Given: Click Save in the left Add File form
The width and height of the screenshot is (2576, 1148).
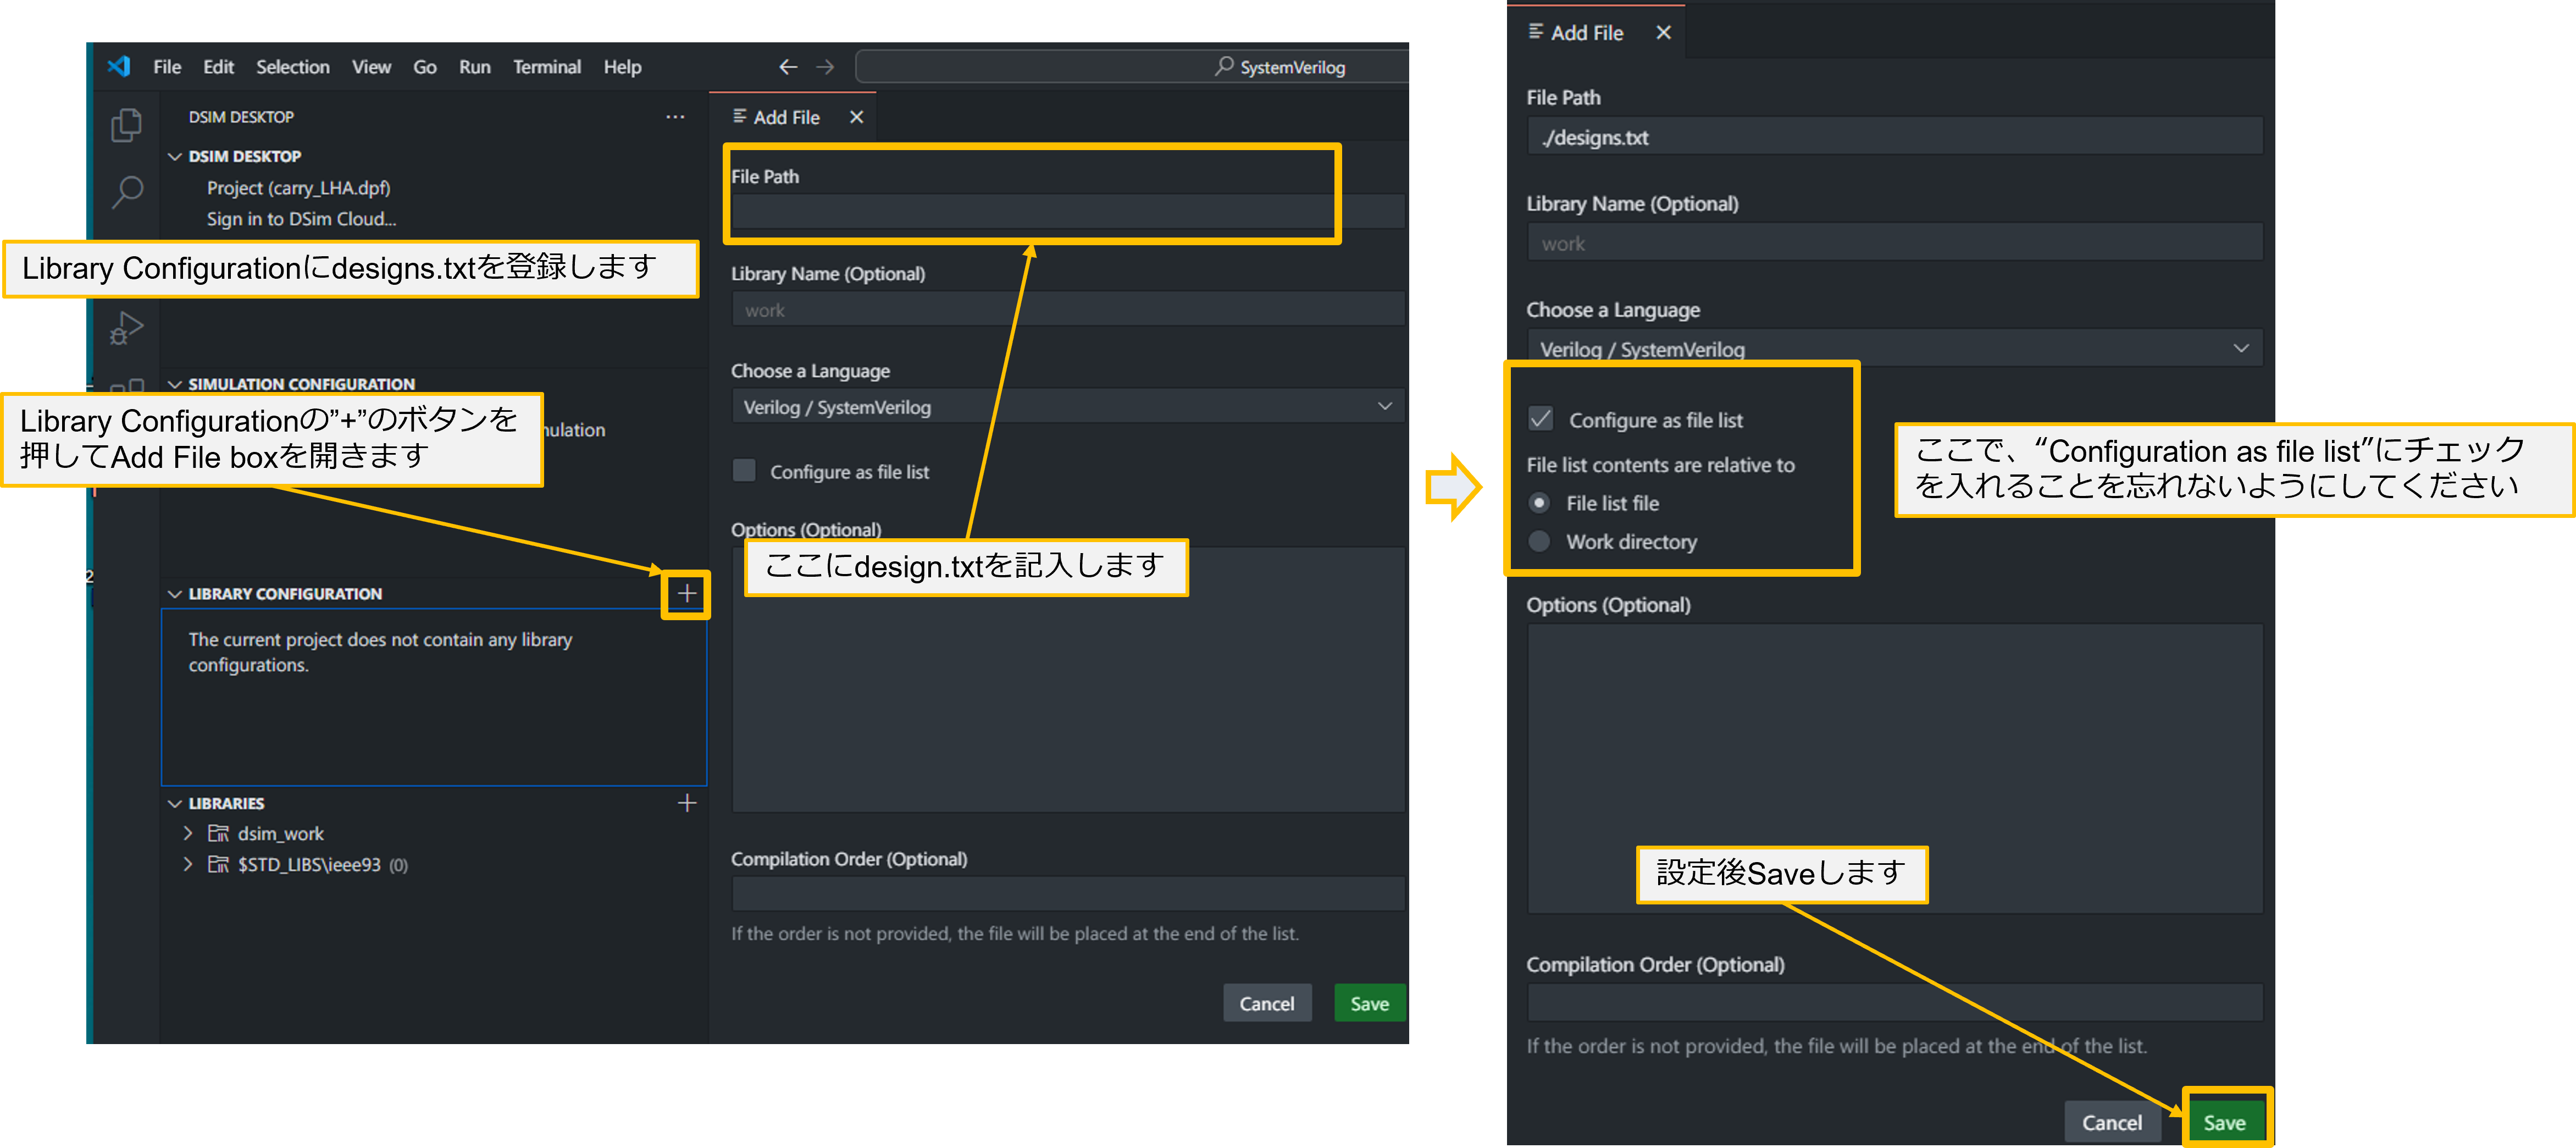Looking at the screenshot, I should click(1369, 1003).
